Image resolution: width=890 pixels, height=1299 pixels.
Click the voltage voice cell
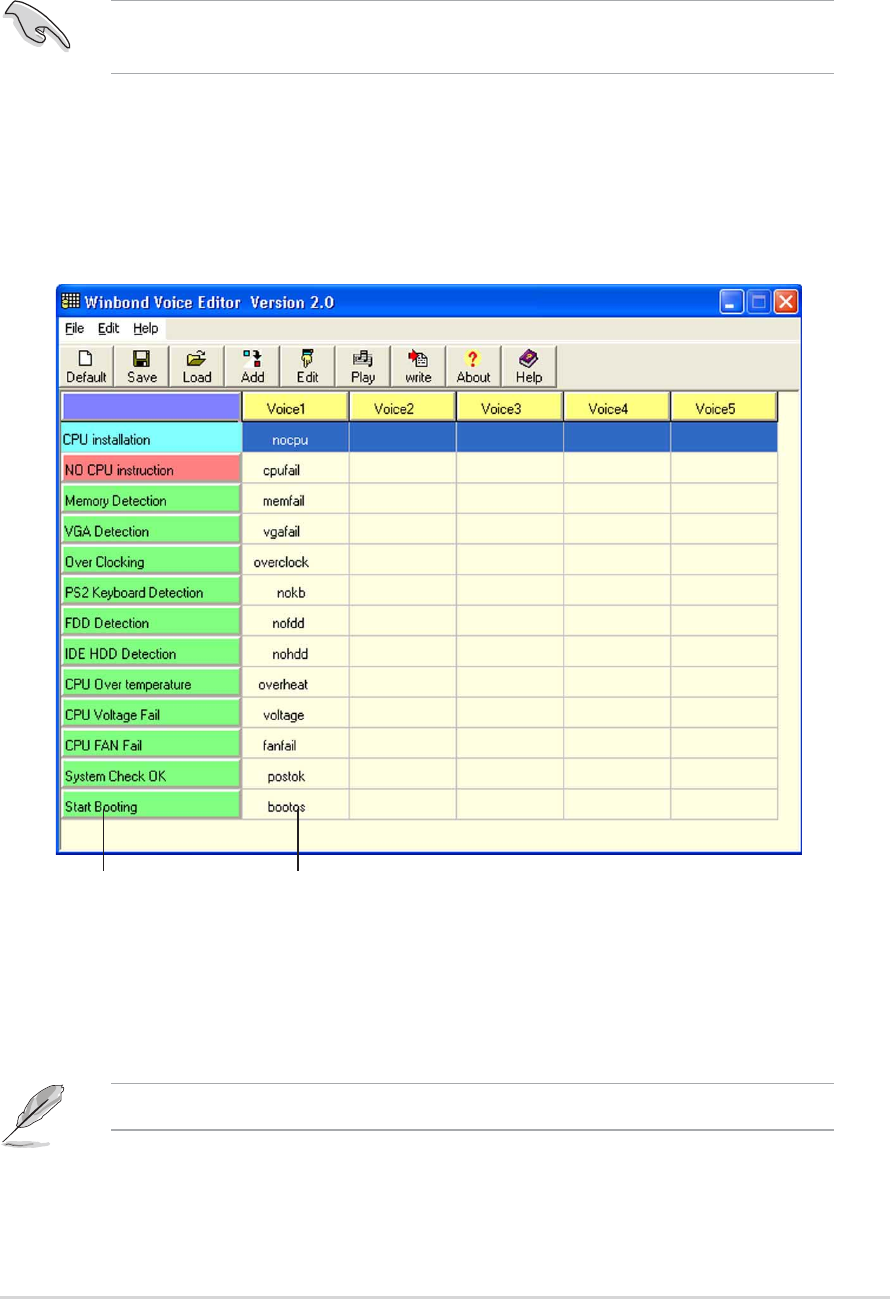(295, 715)
